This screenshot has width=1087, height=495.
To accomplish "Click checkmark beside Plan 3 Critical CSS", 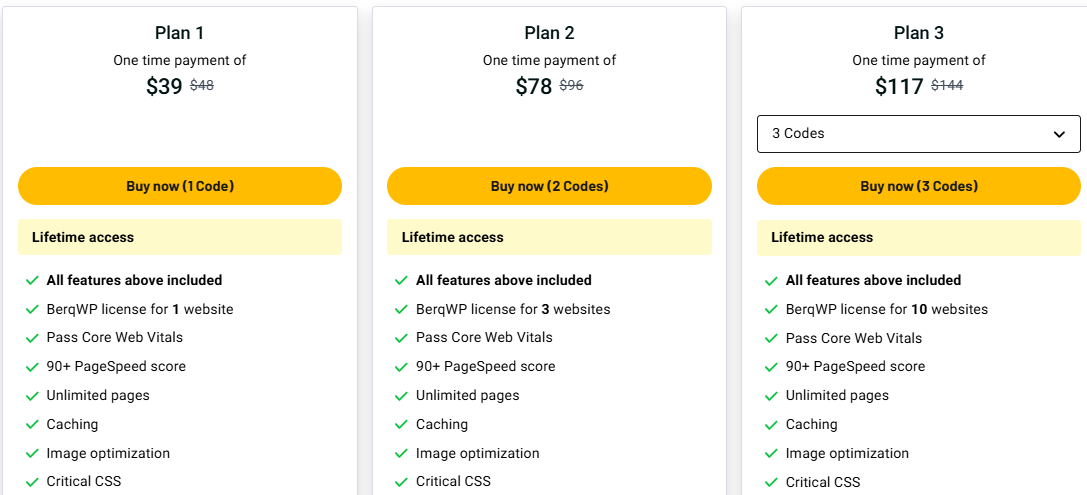I will point(771,483).
